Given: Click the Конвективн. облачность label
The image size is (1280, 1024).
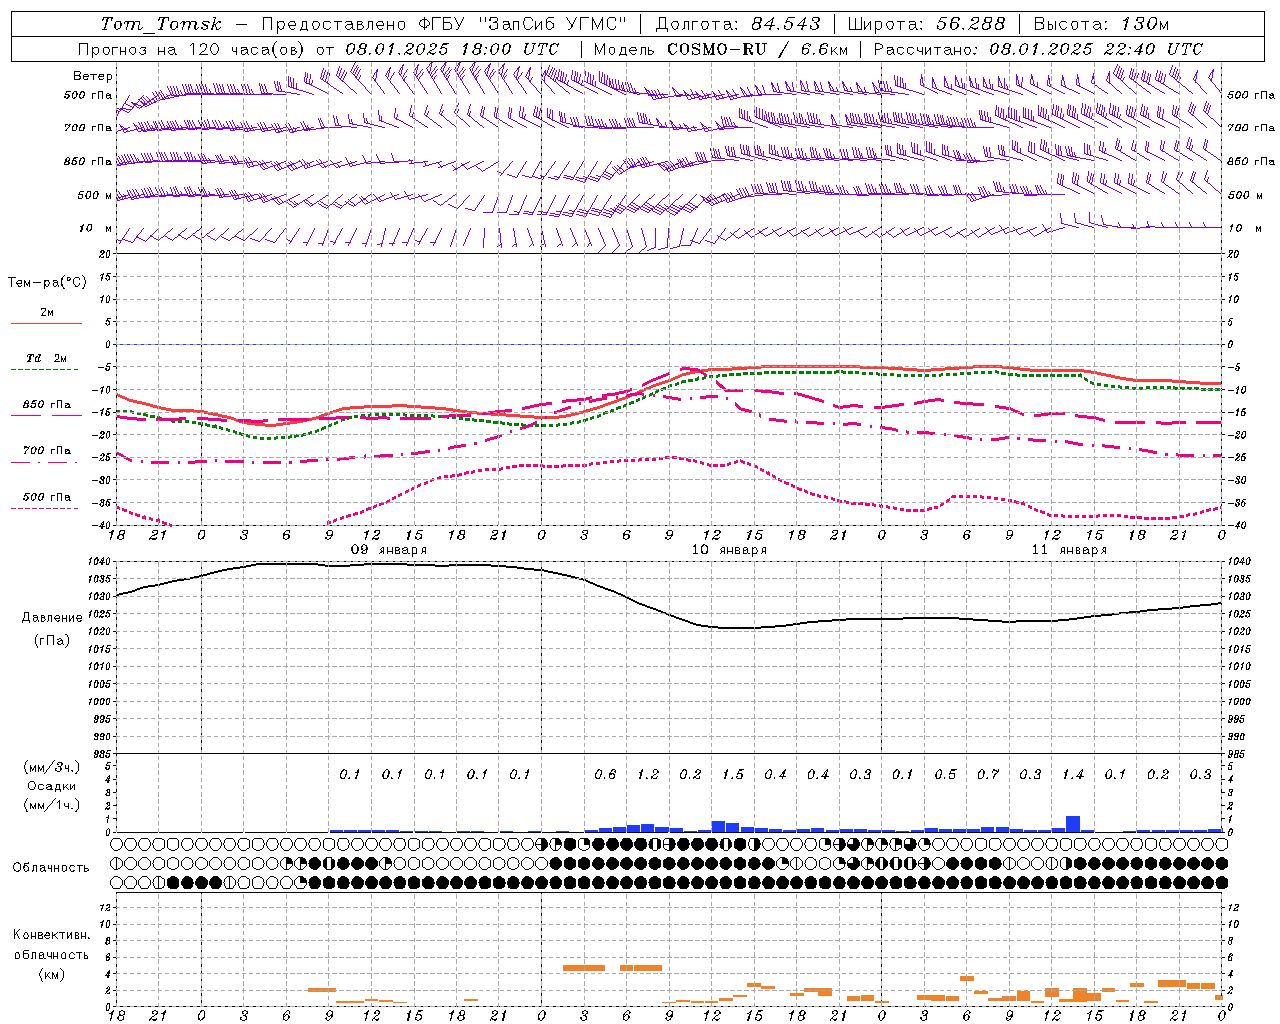Looking at the screenshot, I should [51, 945].
